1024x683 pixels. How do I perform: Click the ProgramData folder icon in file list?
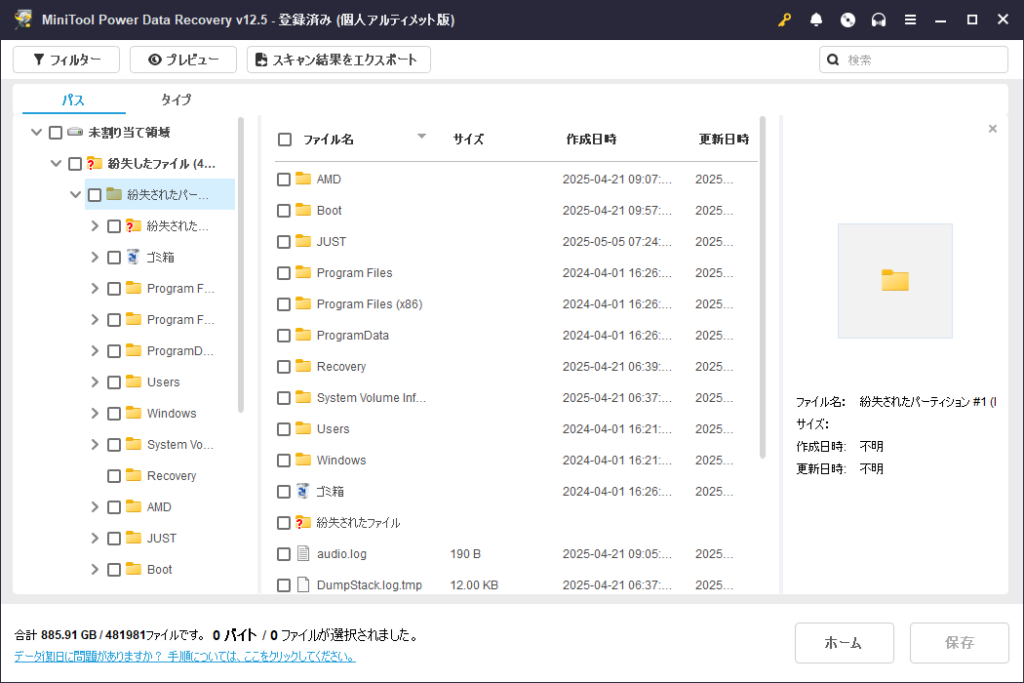click(303, 334)
